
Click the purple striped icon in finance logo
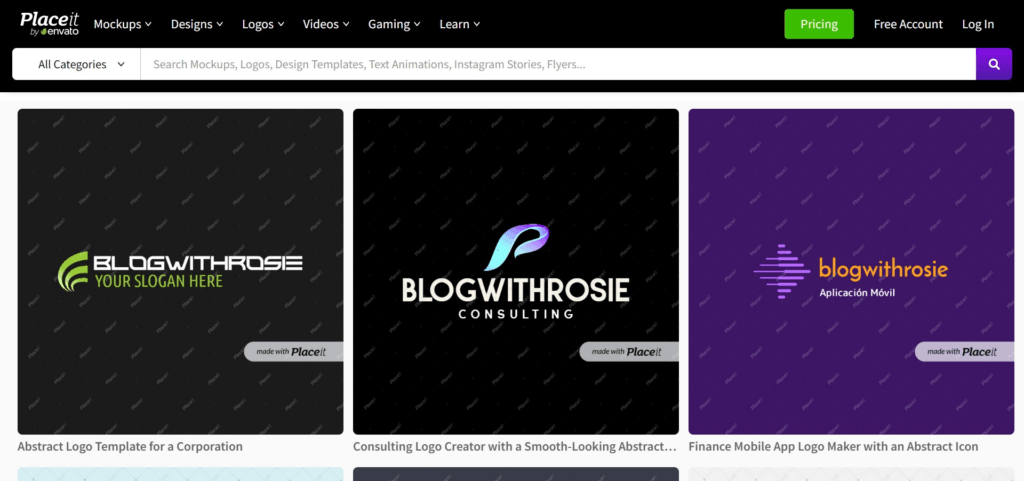(781, 270)
